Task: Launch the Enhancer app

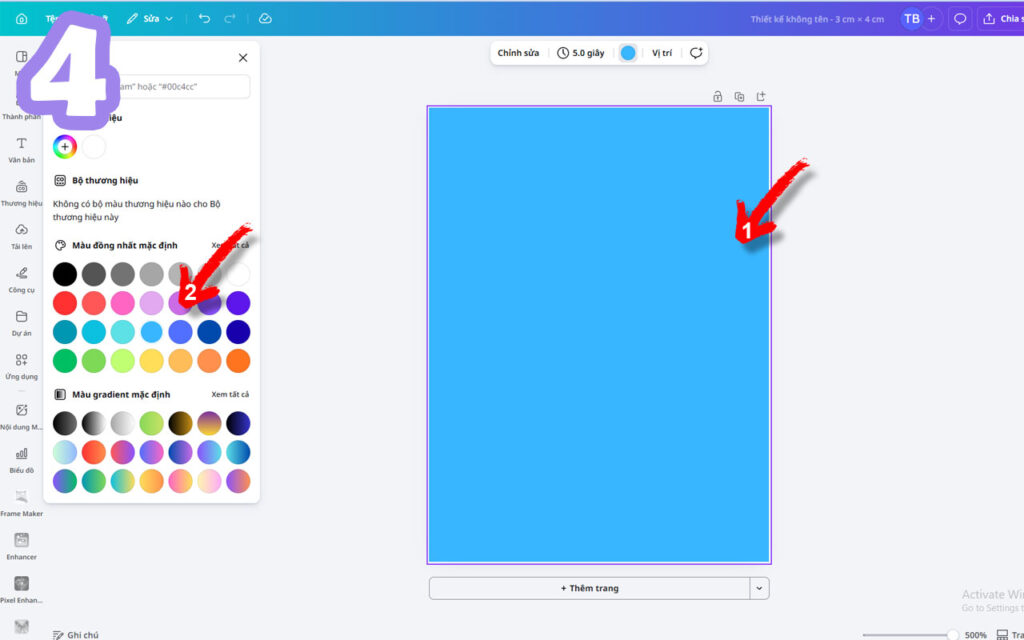Action: click(22, 547)
